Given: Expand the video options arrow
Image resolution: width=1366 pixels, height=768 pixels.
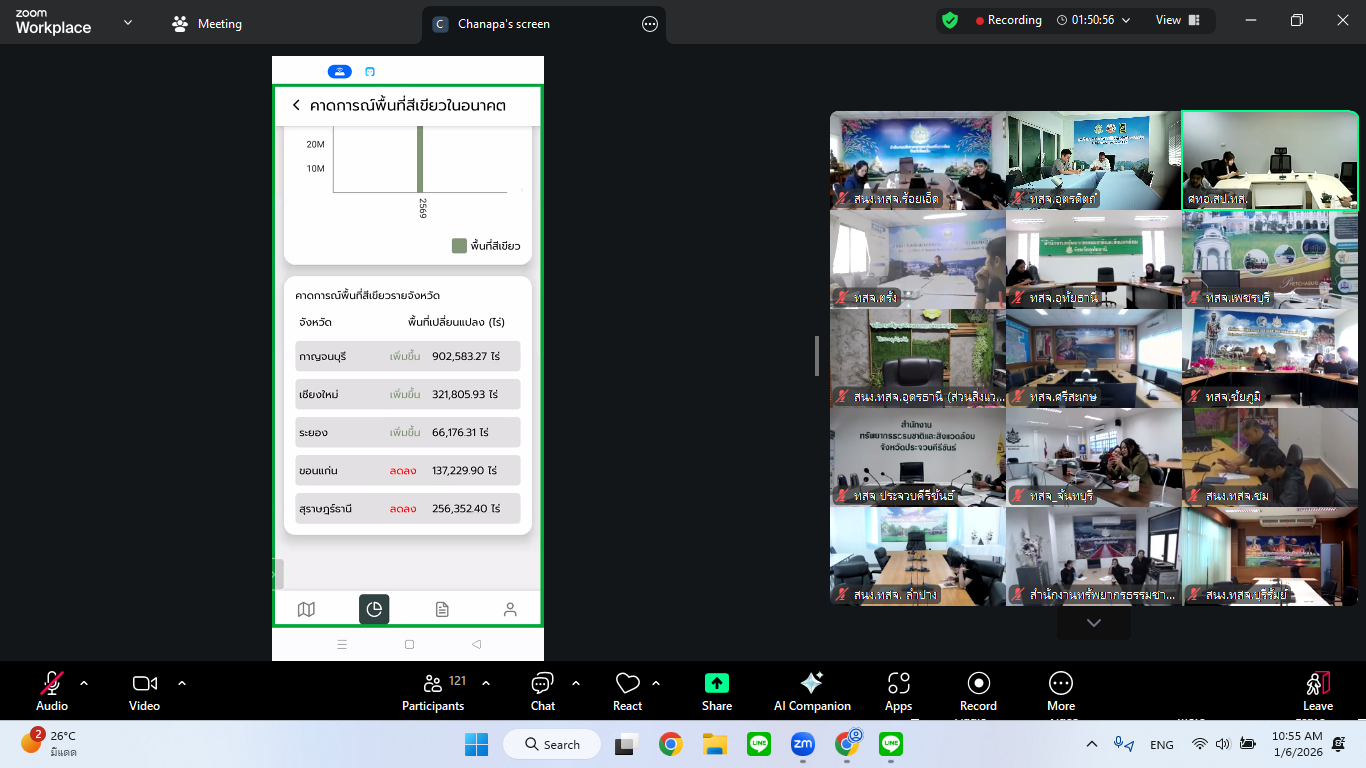Looking at the screenshot, I should pyautogui.click(x=182, y=683).
